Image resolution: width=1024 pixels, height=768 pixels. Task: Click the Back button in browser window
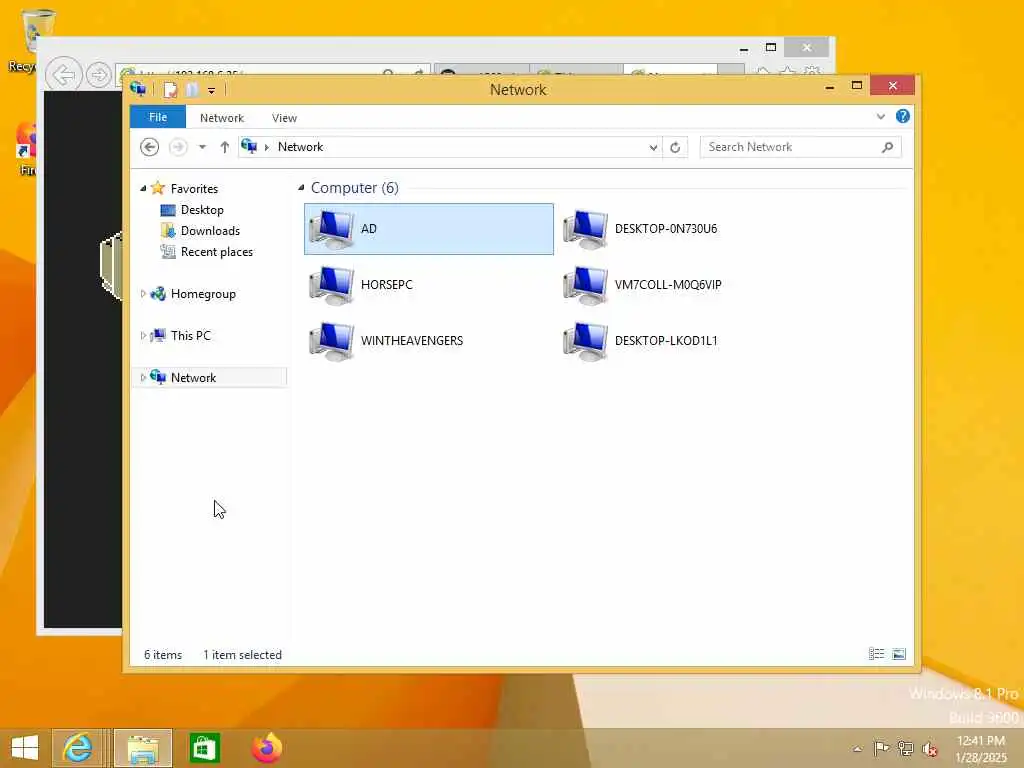click(64, 74)
